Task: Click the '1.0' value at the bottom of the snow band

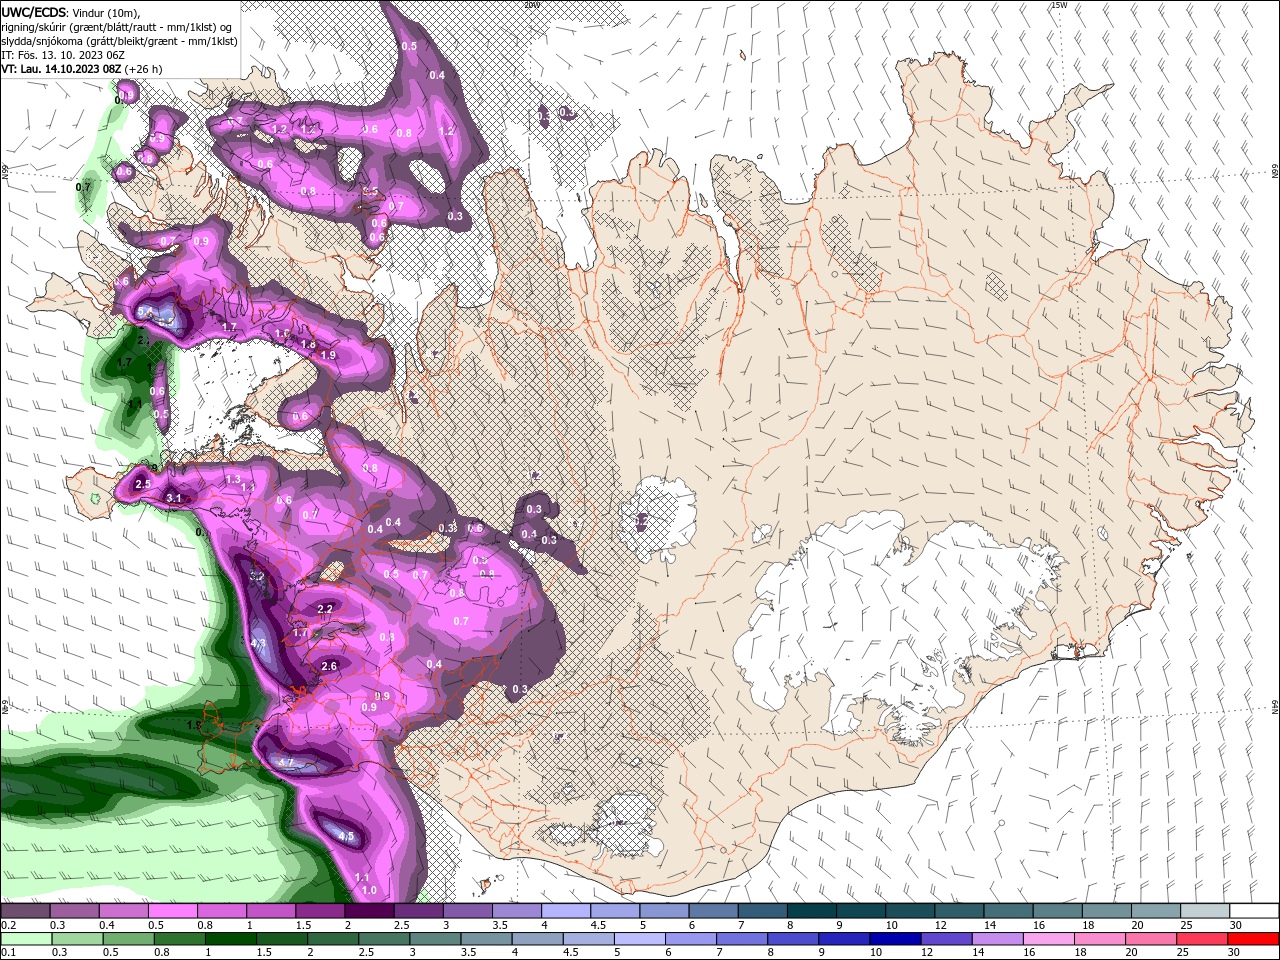Action: (369, 890)
